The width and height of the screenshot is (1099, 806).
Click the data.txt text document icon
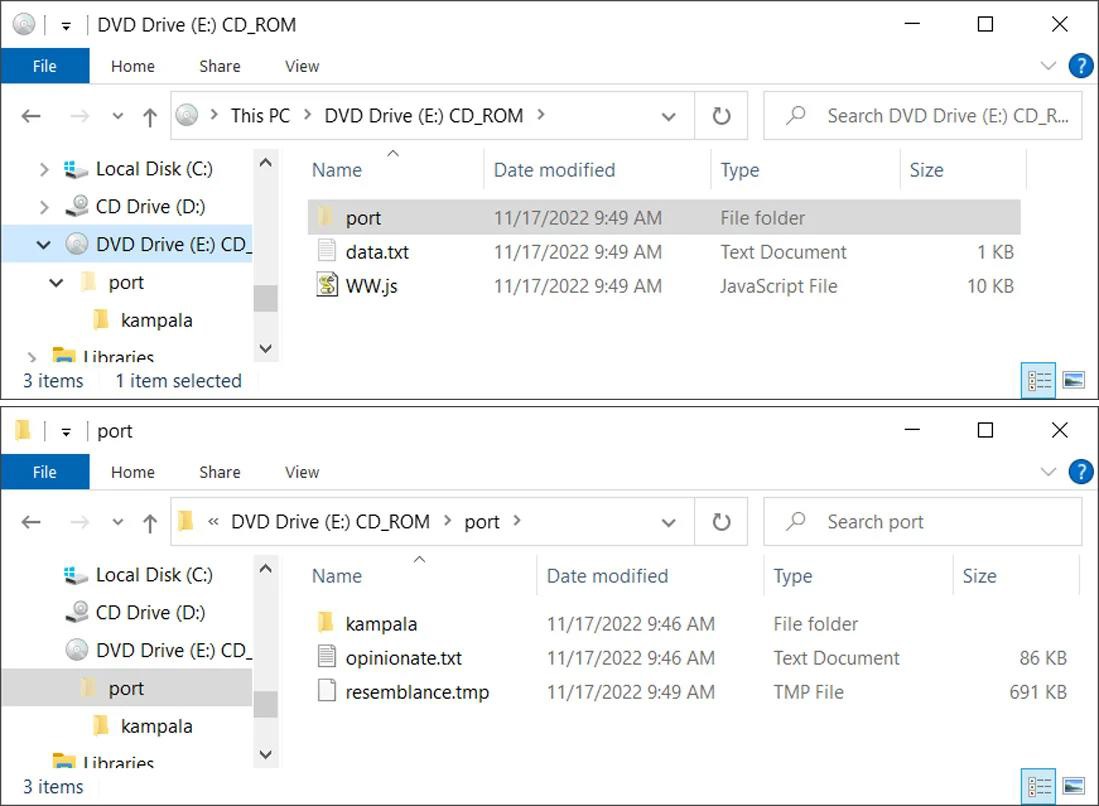(327, 252)
